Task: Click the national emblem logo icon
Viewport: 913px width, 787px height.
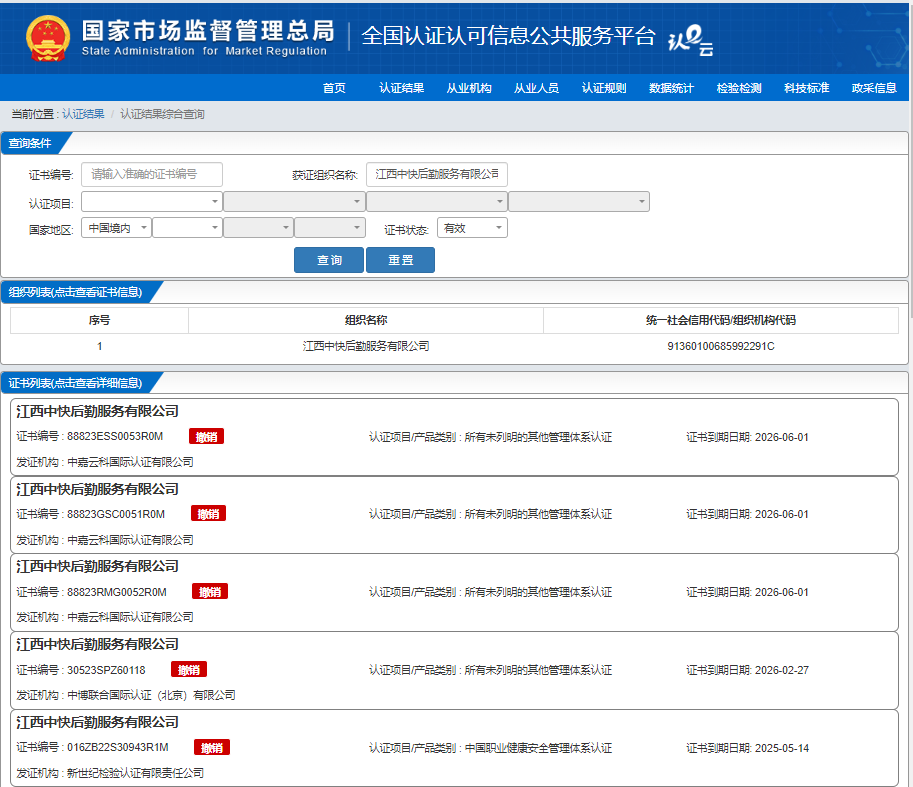Action: pyautogui.click(x=47, y=38)
